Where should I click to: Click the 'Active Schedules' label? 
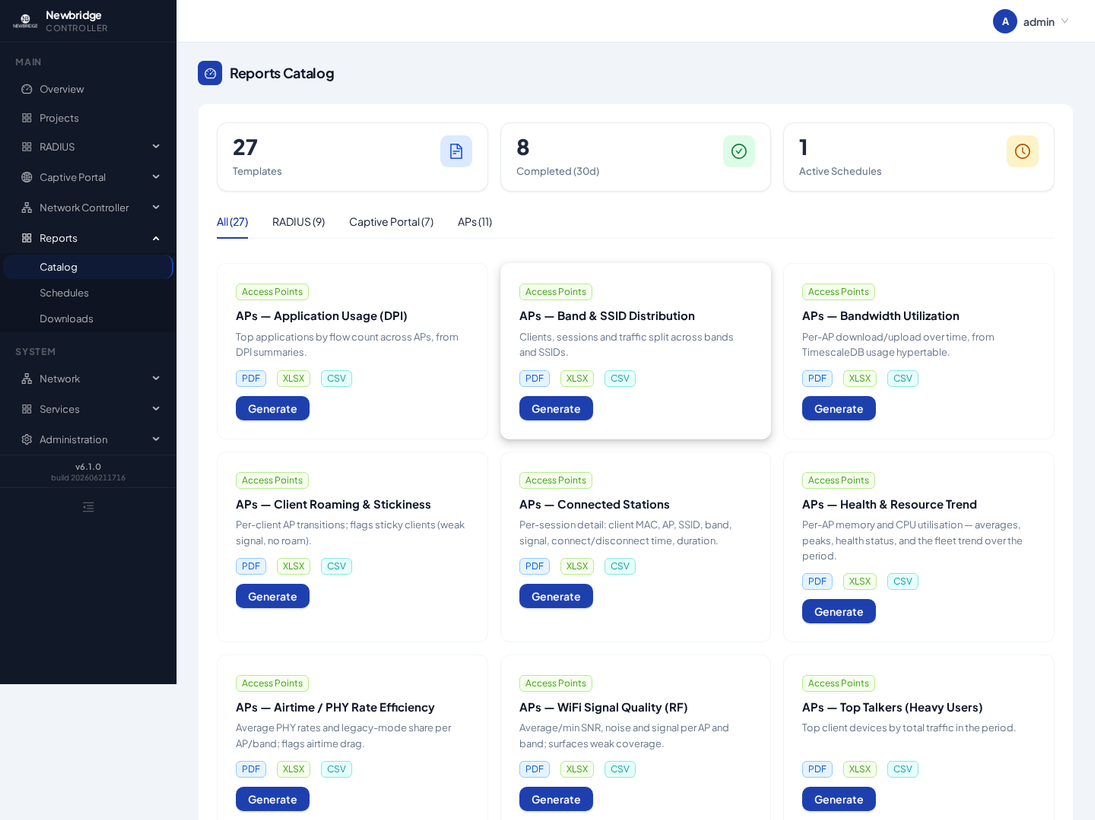click(x=840, y=171)
